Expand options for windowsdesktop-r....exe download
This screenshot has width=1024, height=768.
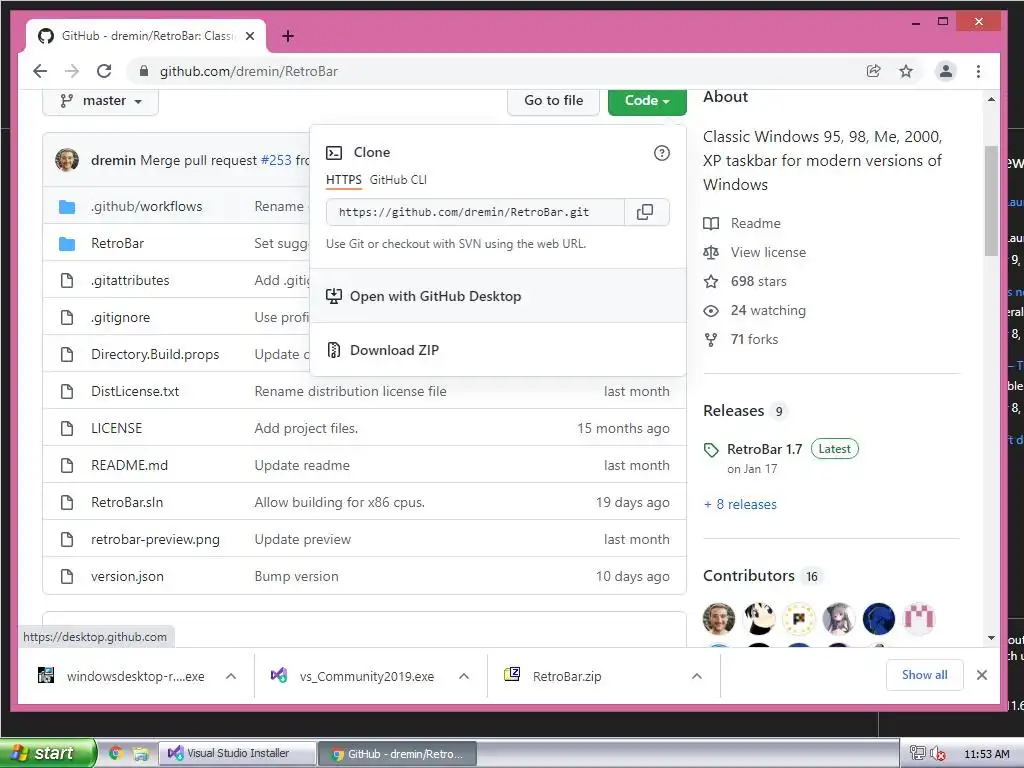pos(231,677)
